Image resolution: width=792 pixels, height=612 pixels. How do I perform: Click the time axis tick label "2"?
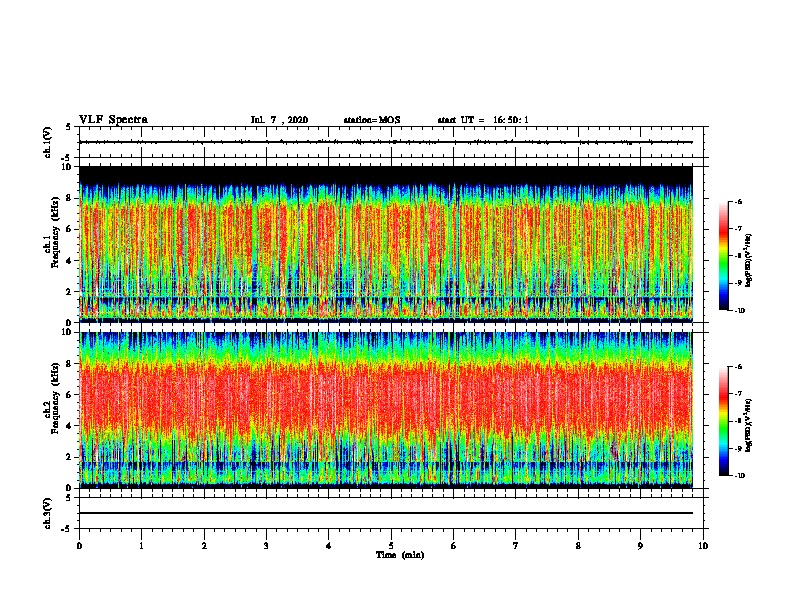pyautogui.click(x=204, y=546)
